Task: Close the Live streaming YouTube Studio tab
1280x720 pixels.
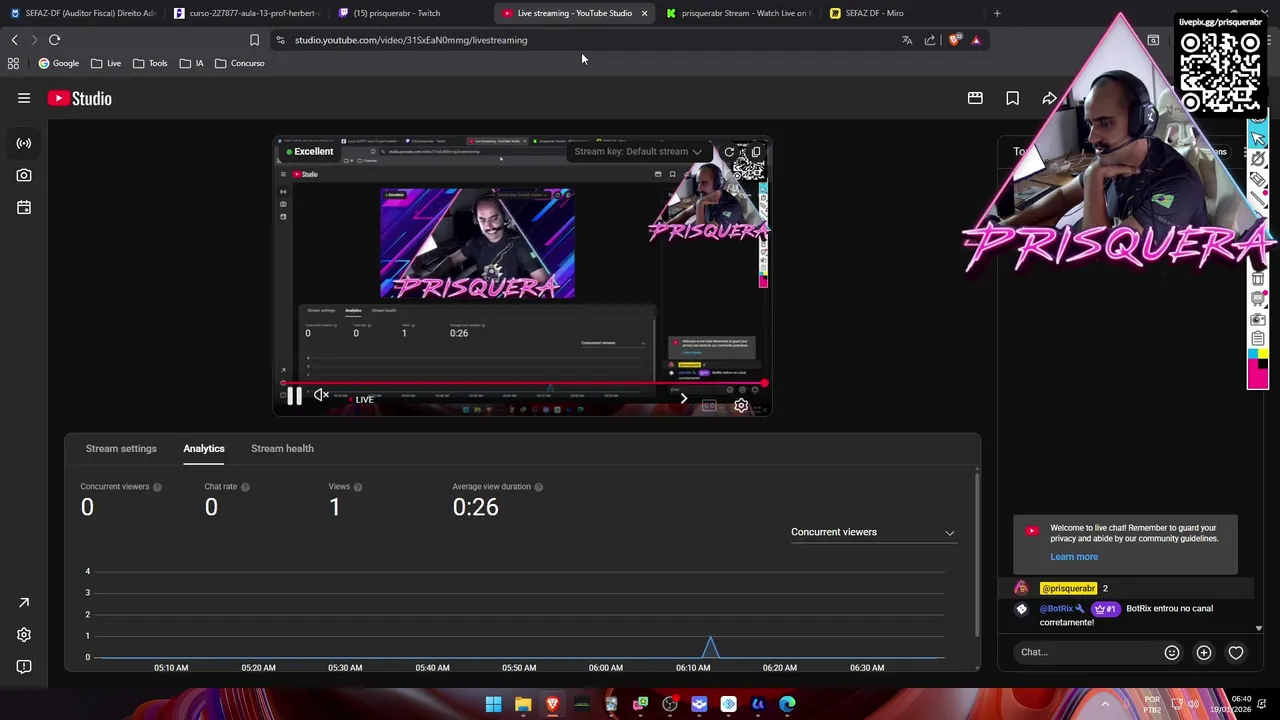Action: point(644,13)
